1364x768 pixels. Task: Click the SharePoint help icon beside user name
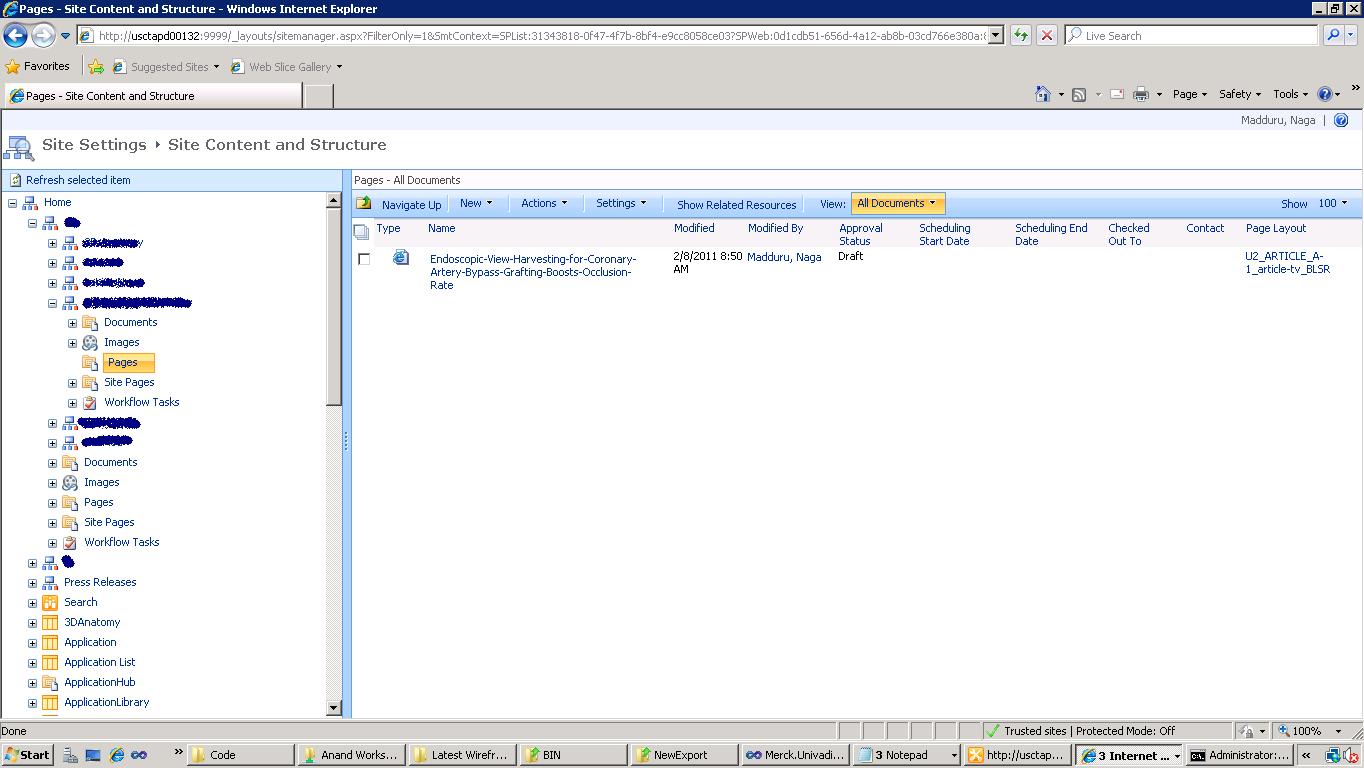tap(1341, 120)
